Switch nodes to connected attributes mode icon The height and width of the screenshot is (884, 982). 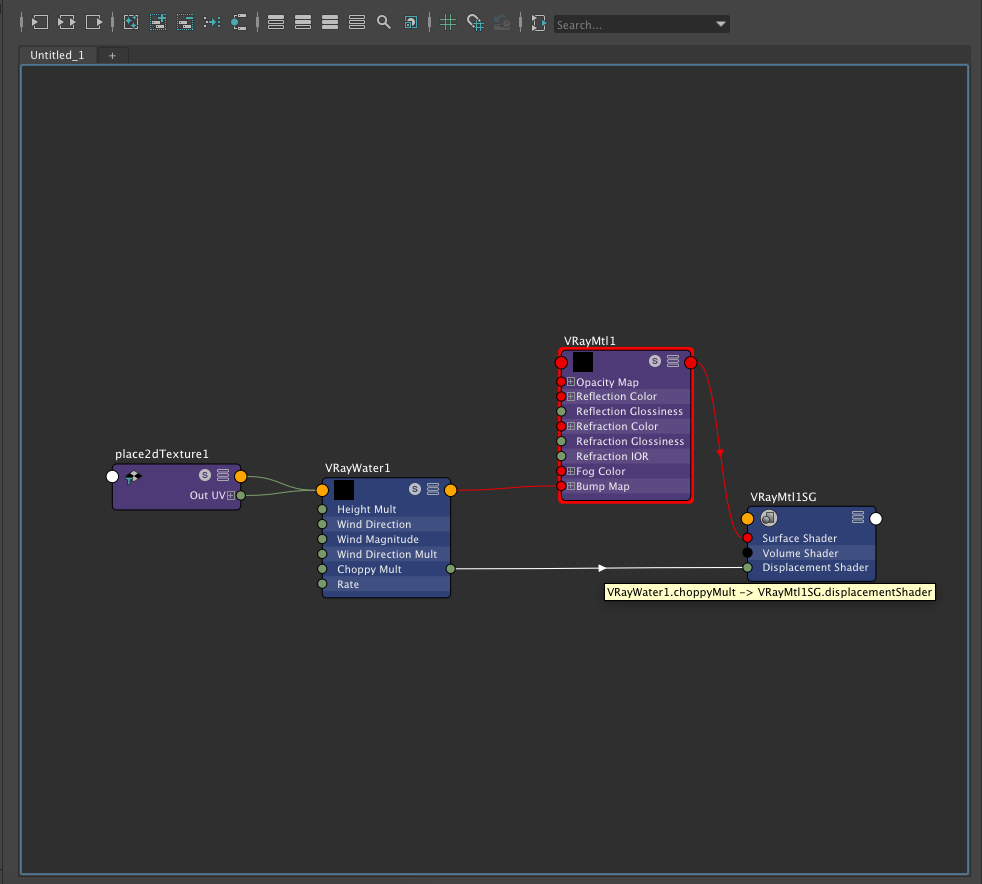pos(303,23)
